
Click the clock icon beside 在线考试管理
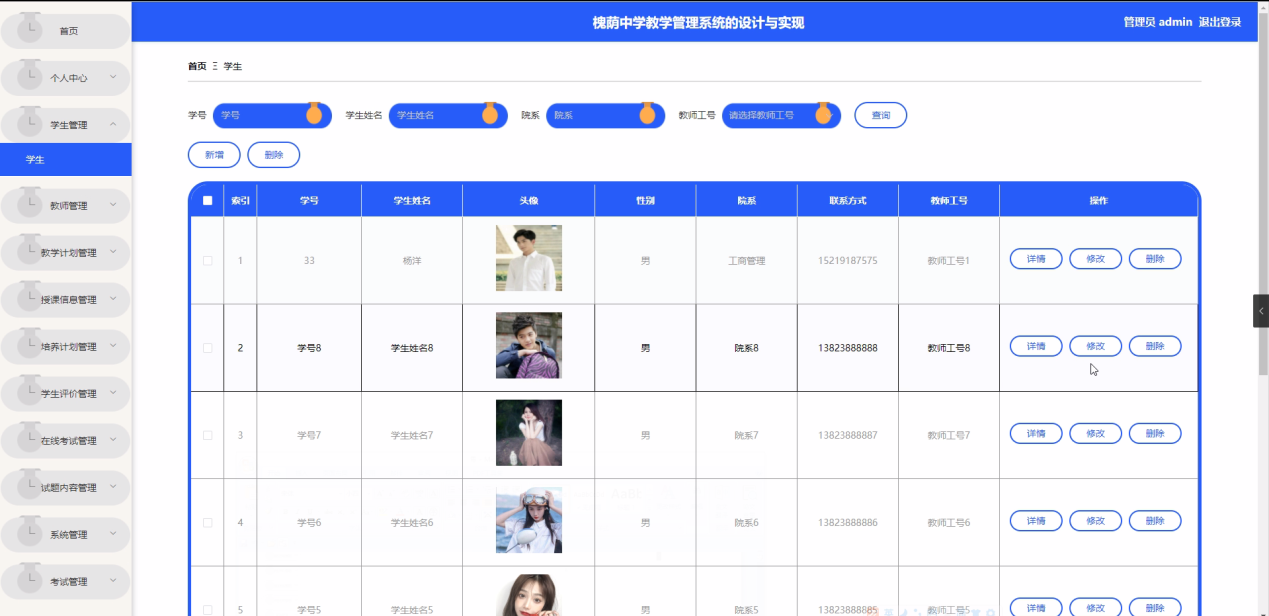(x=30, y=436)
